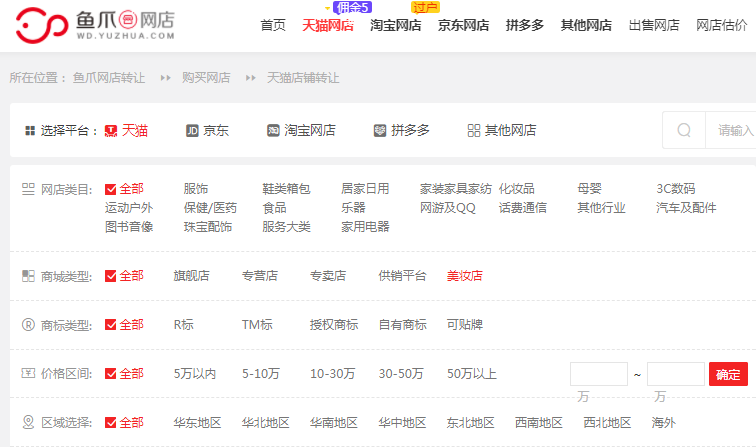Filter category by 家用电器
Viewport: 756px width, 447px height.
(x=365, y=227)
